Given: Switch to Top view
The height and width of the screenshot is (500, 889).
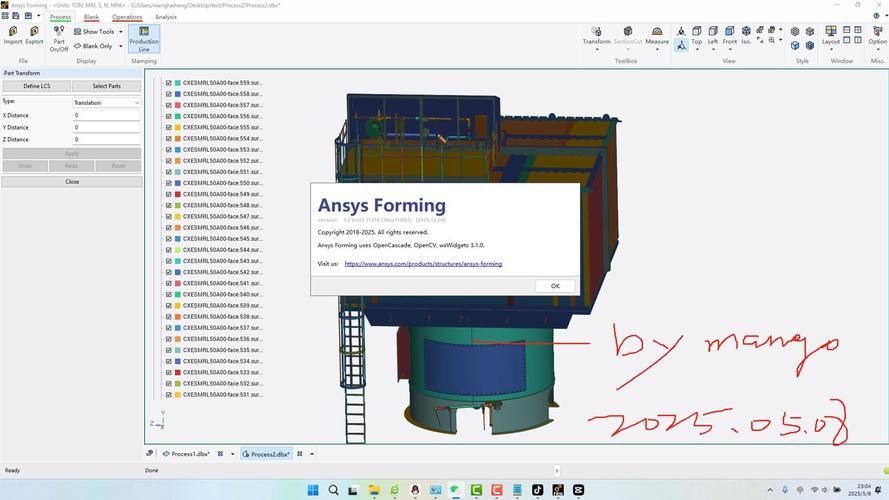Looking at the screenshot, I should [x=697, y=35].
